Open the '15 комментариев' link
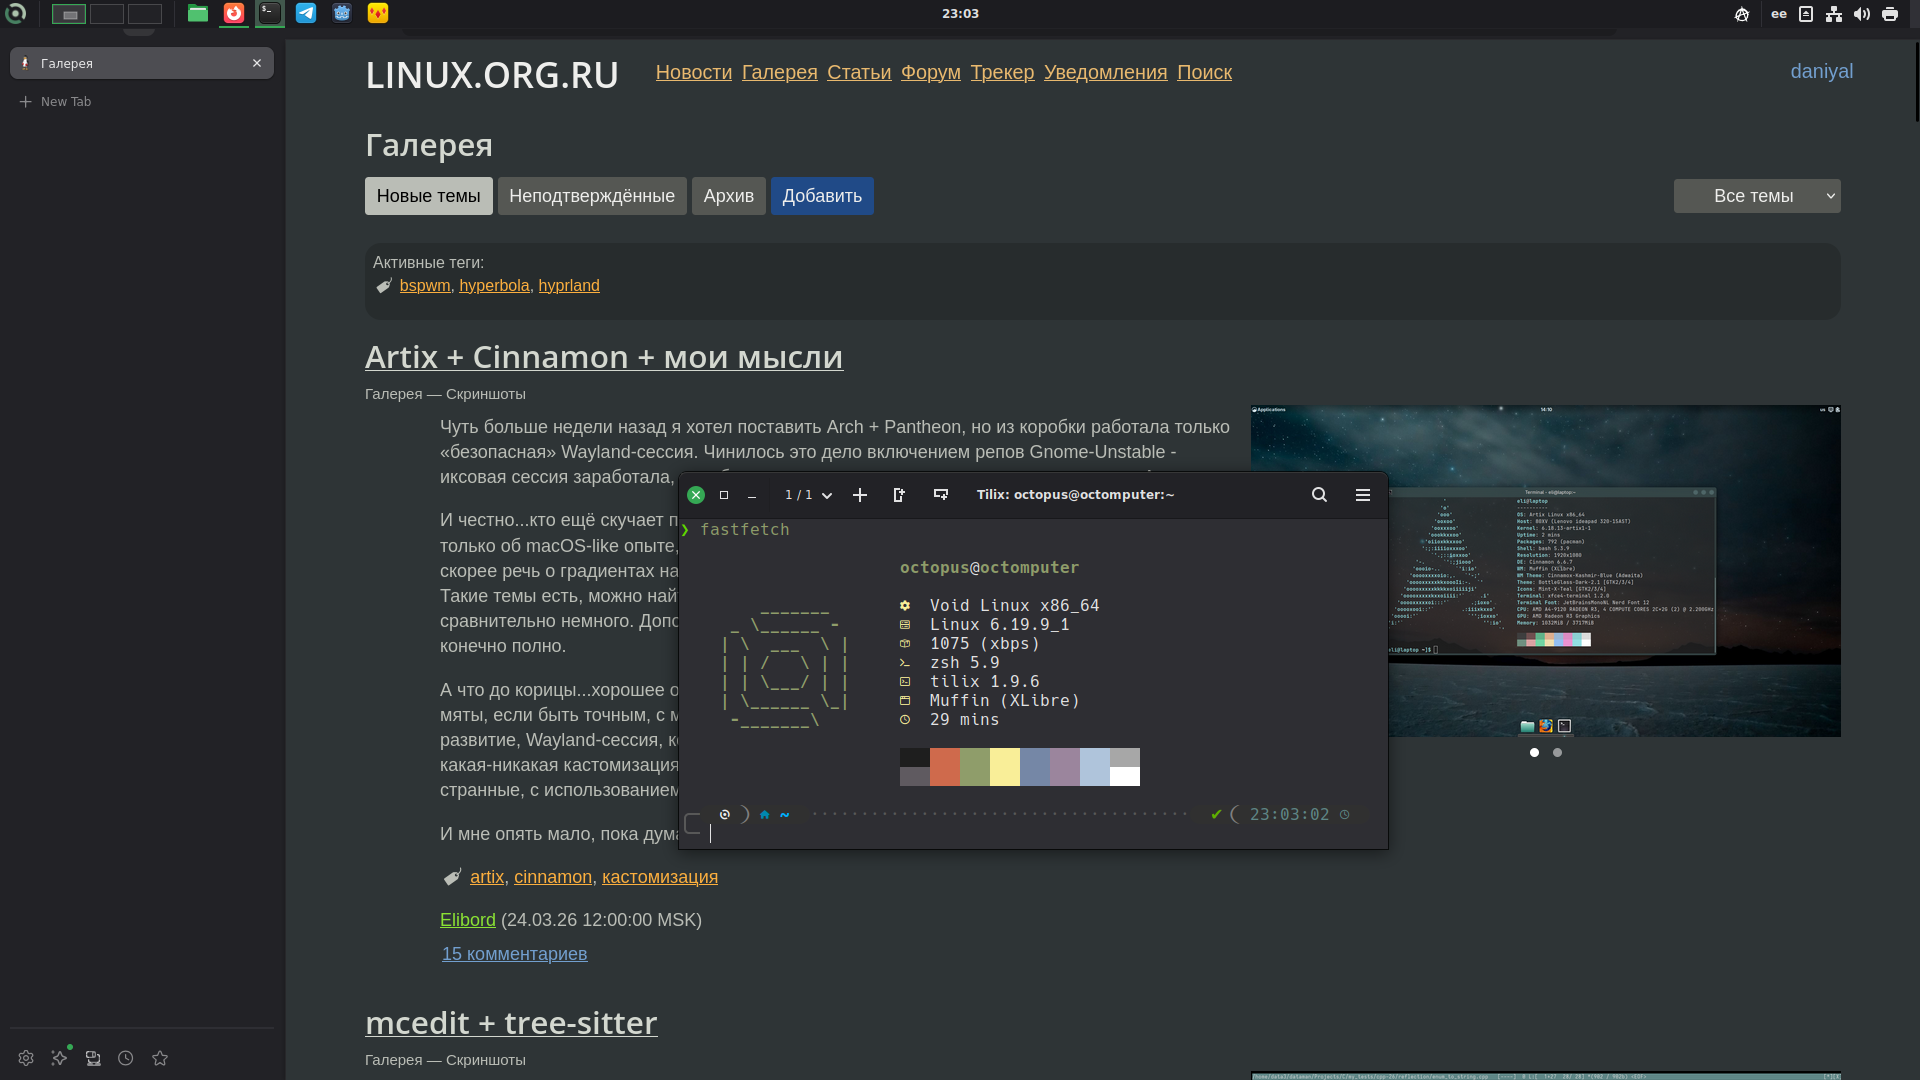Screen dimensions: 1920x1080 514,954
